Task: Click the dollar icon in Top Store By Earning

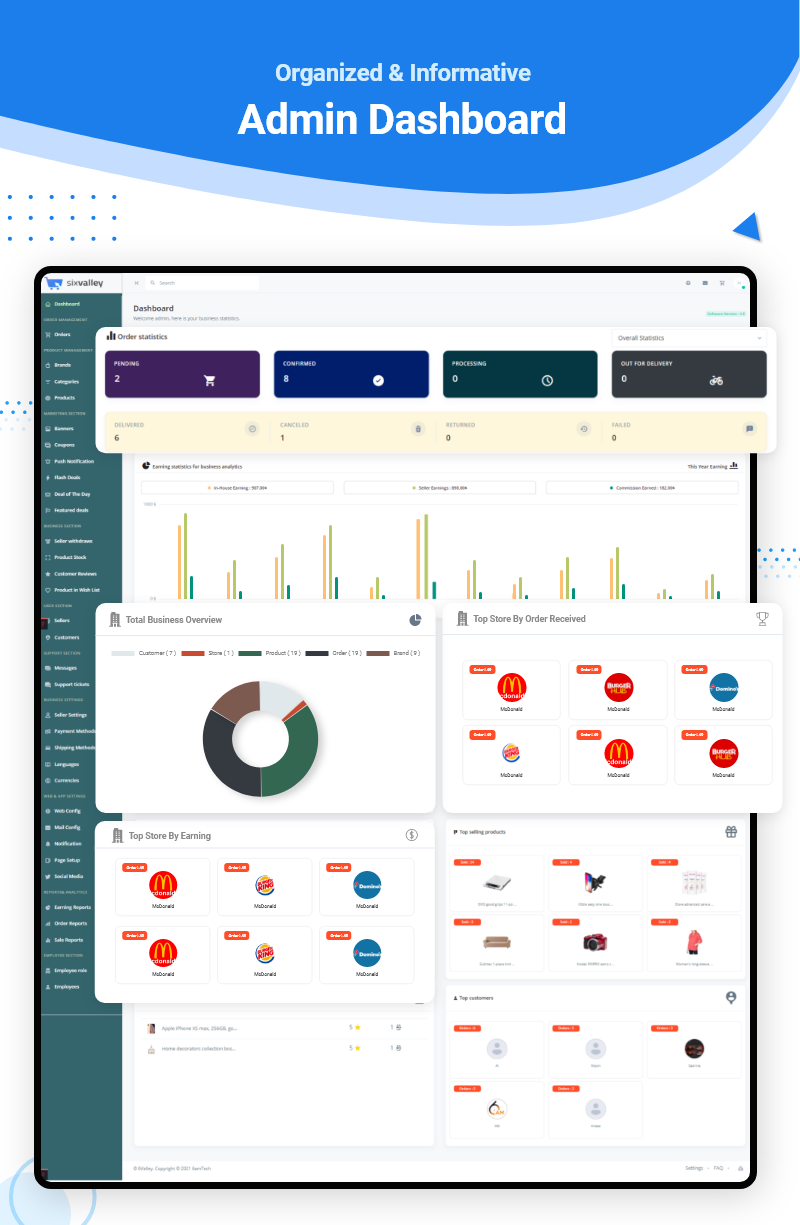Action: [x=411, y=835]
